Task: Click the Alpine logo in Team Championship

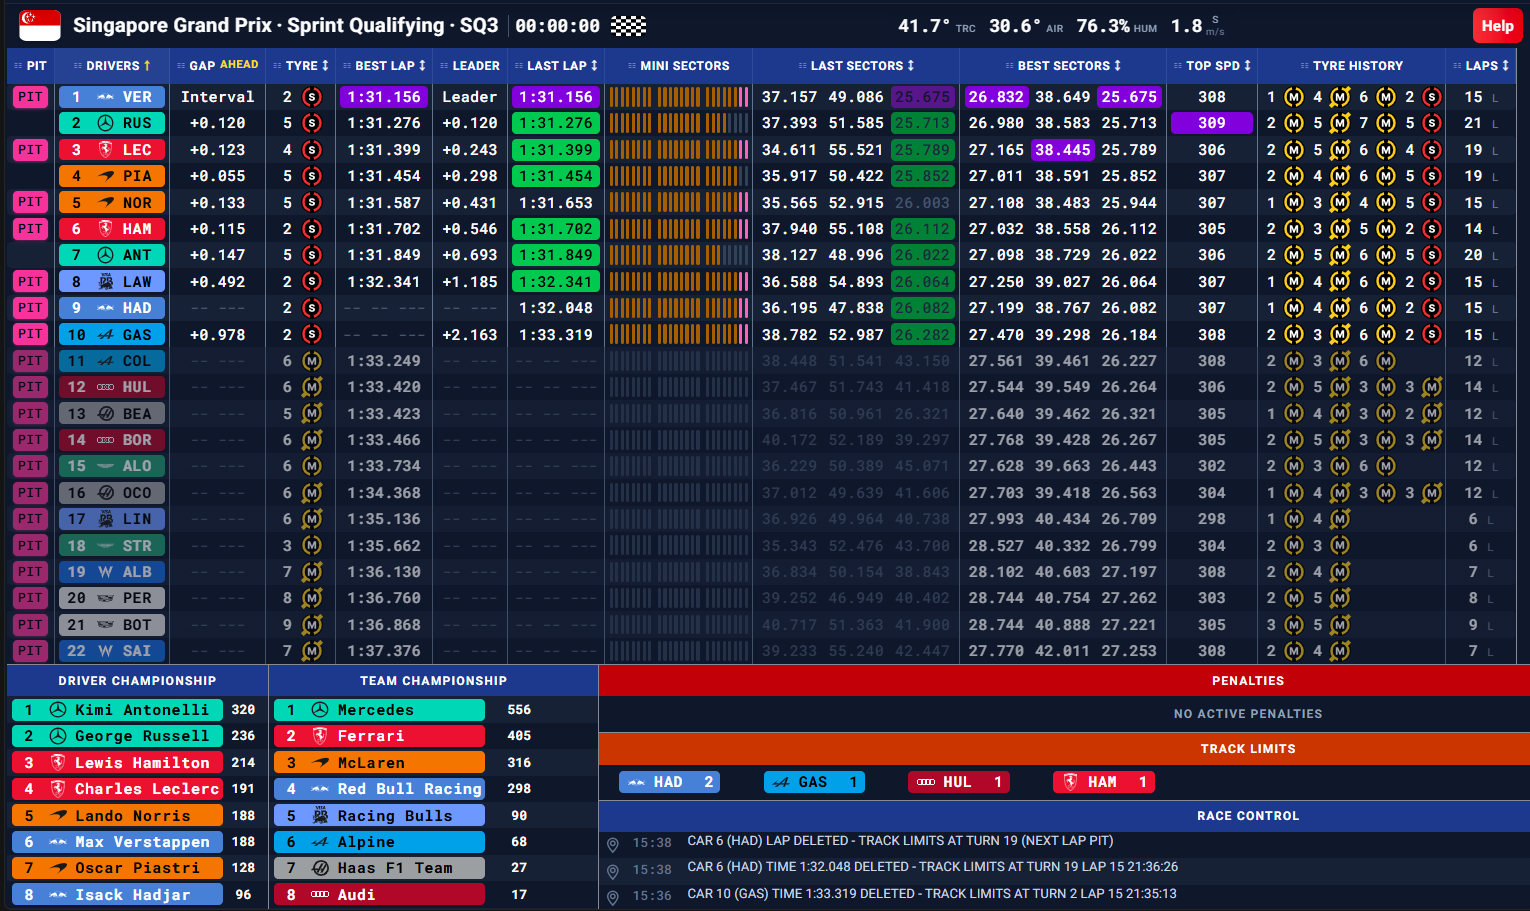Action: point(320,842)
